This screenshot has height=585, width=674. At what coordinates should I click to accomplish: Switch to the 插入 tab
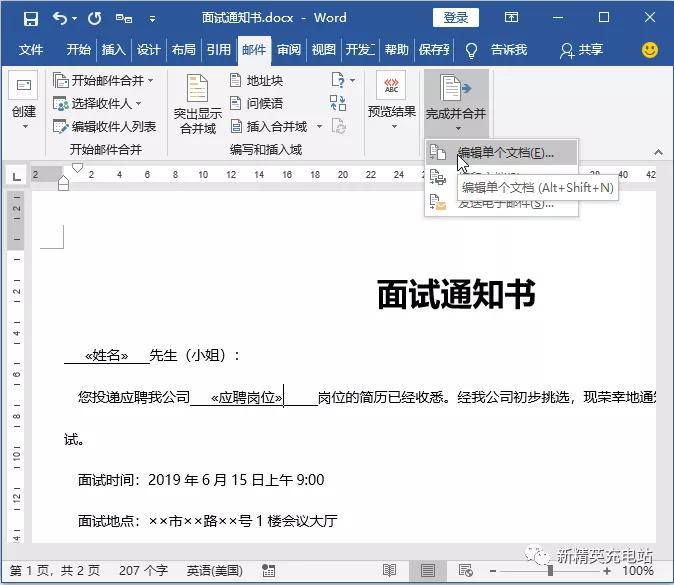[113, 50]
